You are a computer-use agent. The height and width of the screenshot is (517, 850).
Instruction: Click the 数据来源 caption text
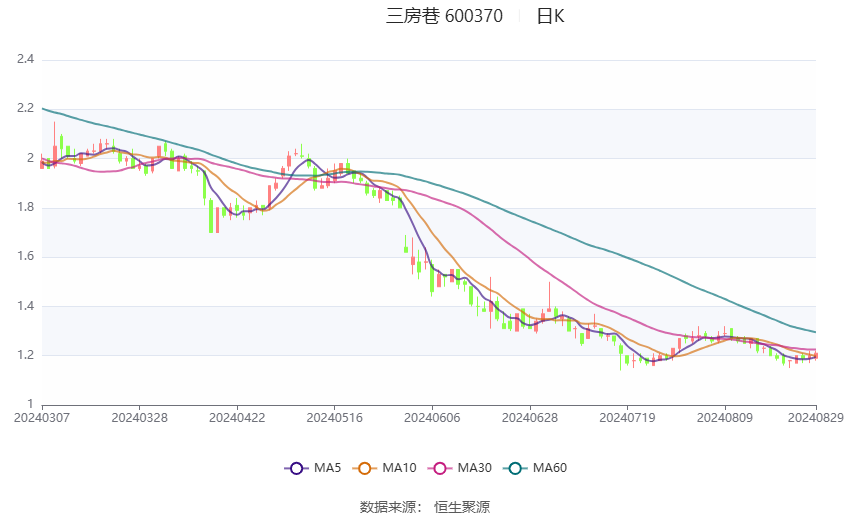click(x=387, y=507)
